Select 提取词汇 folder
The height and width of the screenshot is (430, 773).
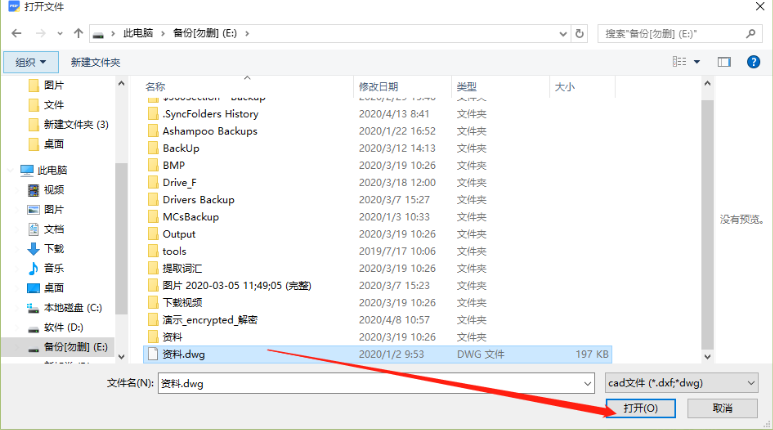click(182, 269)
